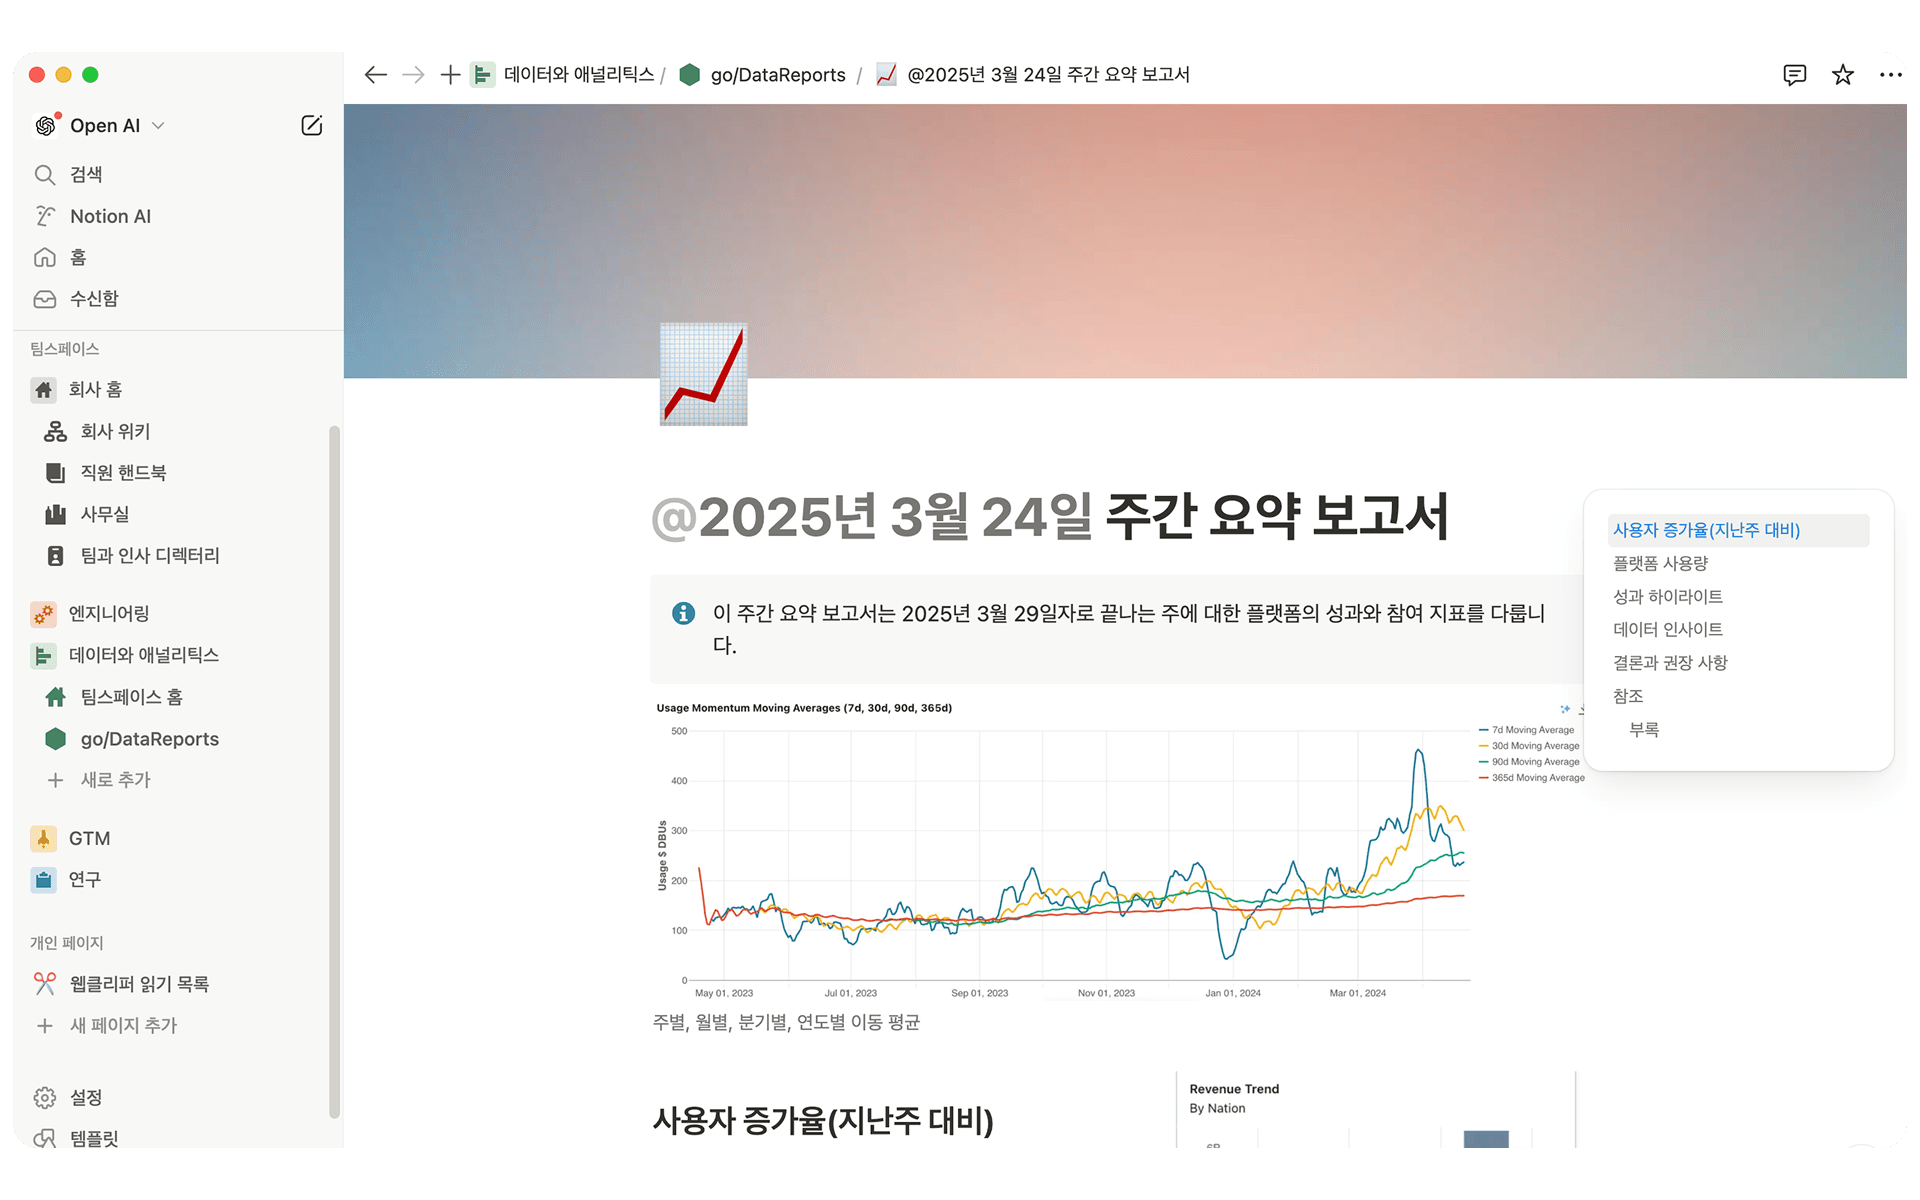The image size is (1920, 1200).
Task: Toggle the 7d Moving Average legend series
Action: 1527,729
